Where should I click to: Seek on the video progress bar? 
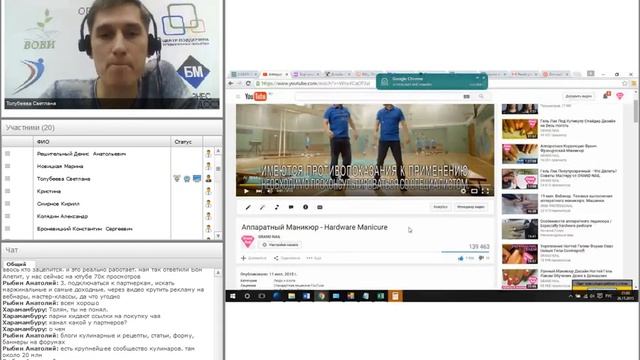pyautogui.click(x=365, y=185)
